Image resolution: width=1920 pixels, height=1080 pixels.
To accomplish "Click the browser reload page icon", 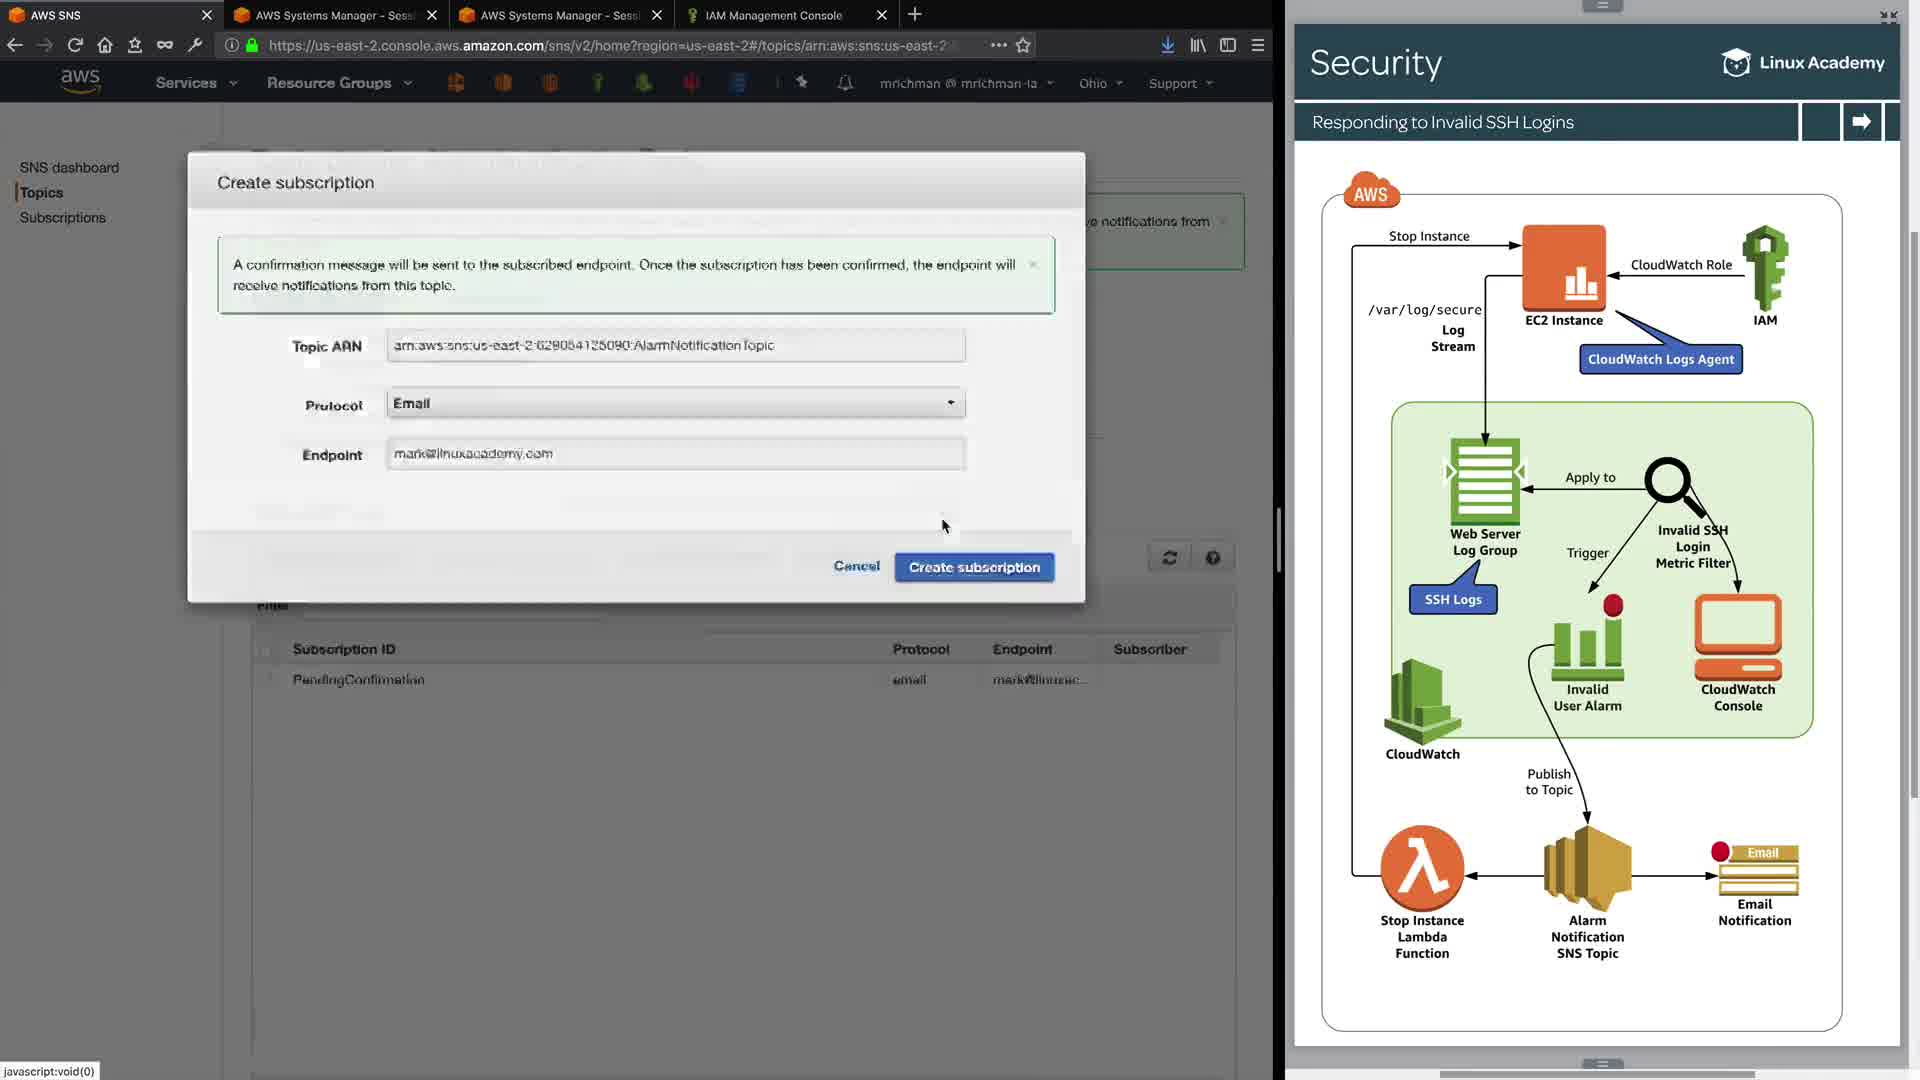I will 75,45.
